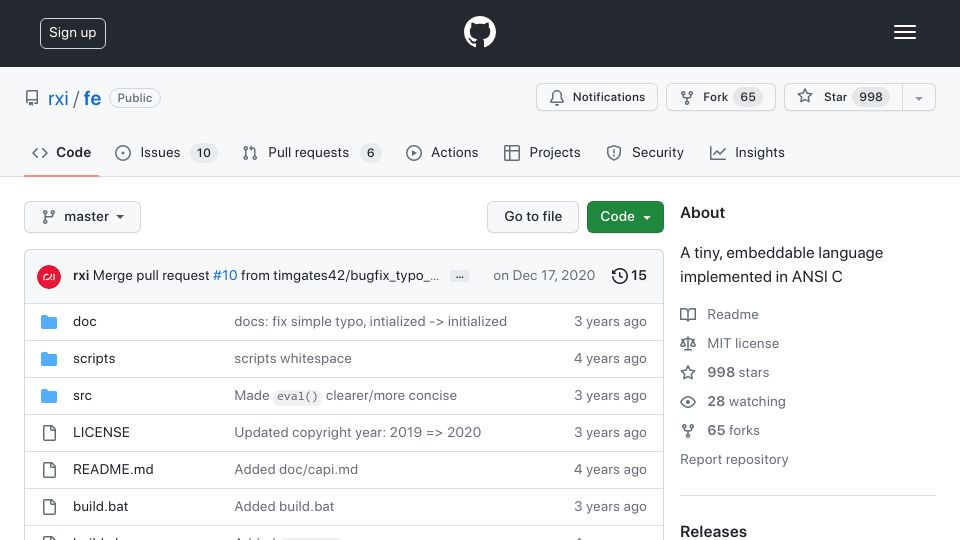This screenshot has height=540, width=960.
Task: Fork the repository with Fork button
Action: (721, 97)
